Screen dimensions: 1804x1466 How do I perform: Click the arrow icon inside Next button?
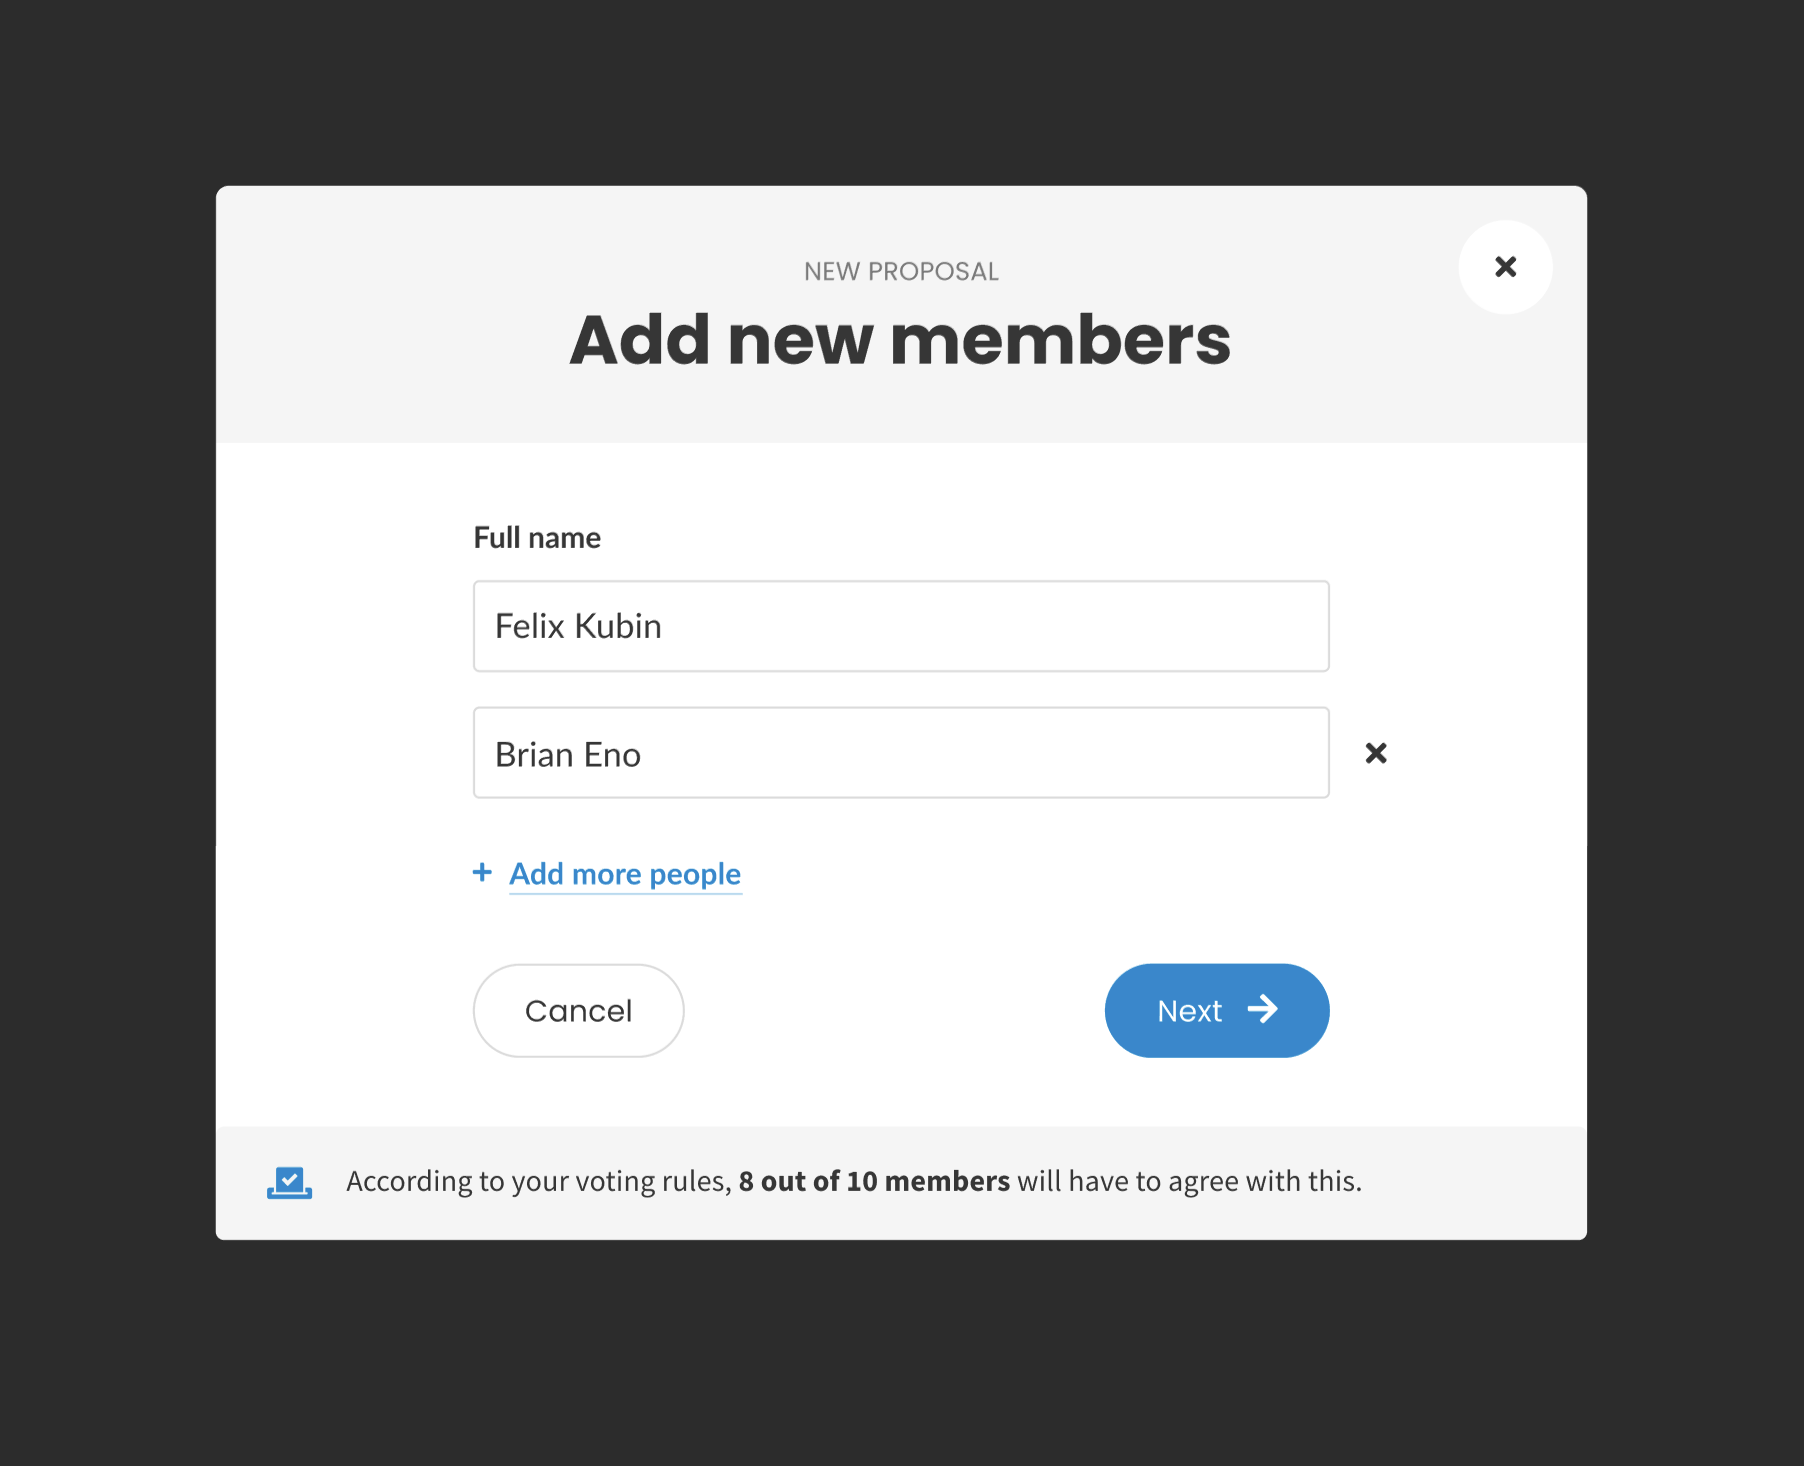1263,1009
